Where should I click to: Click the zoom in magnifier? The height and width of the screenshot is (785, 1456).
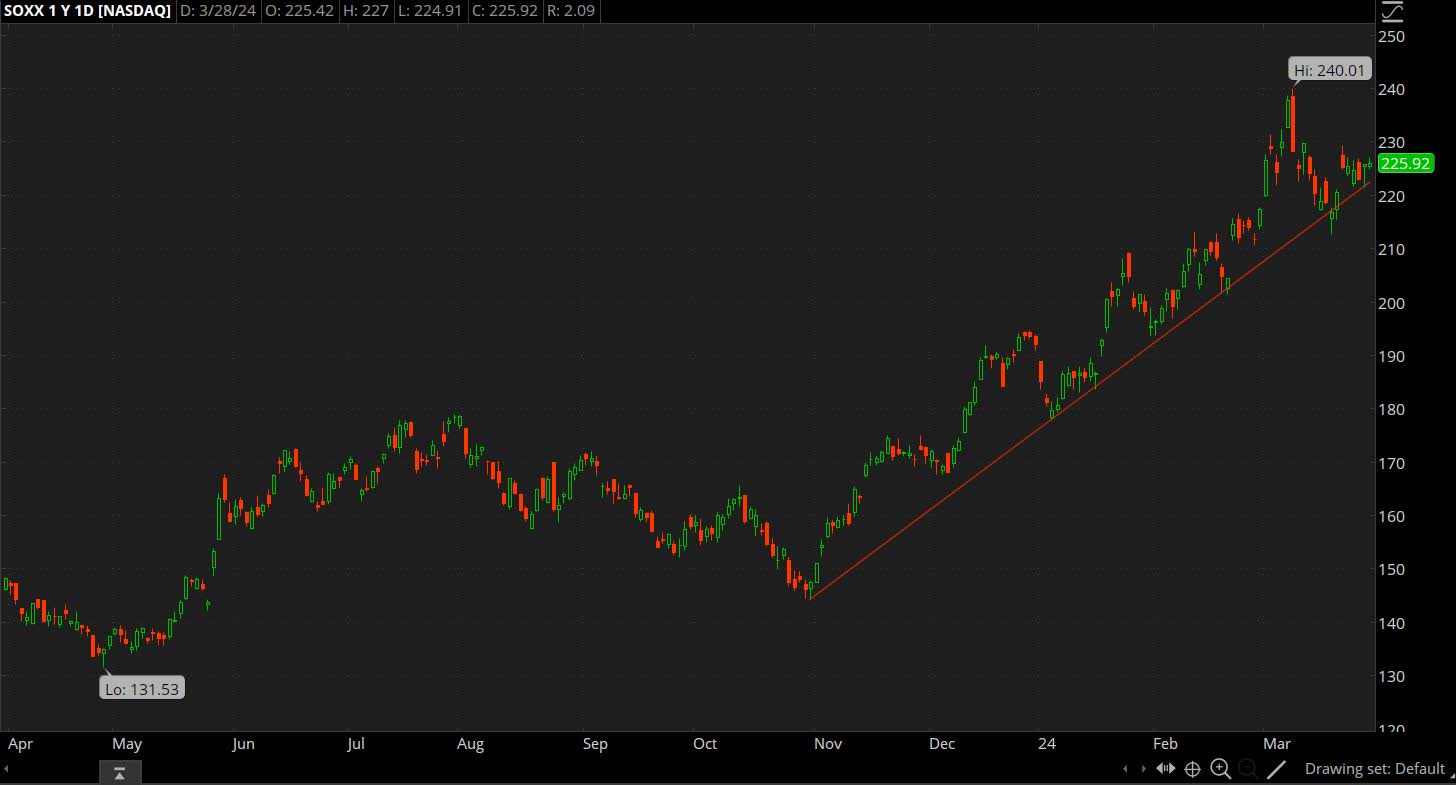point(1220,768)
